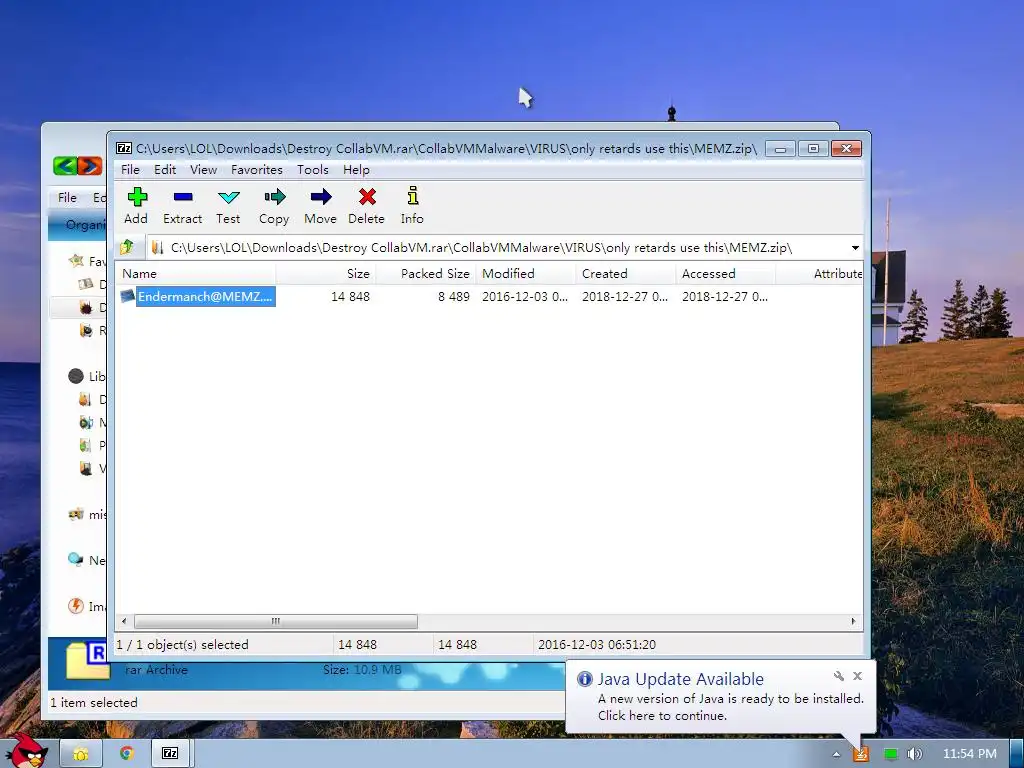Sort by the Accessed column header
Screen dimensions: 1024x768
coord(726,274)
